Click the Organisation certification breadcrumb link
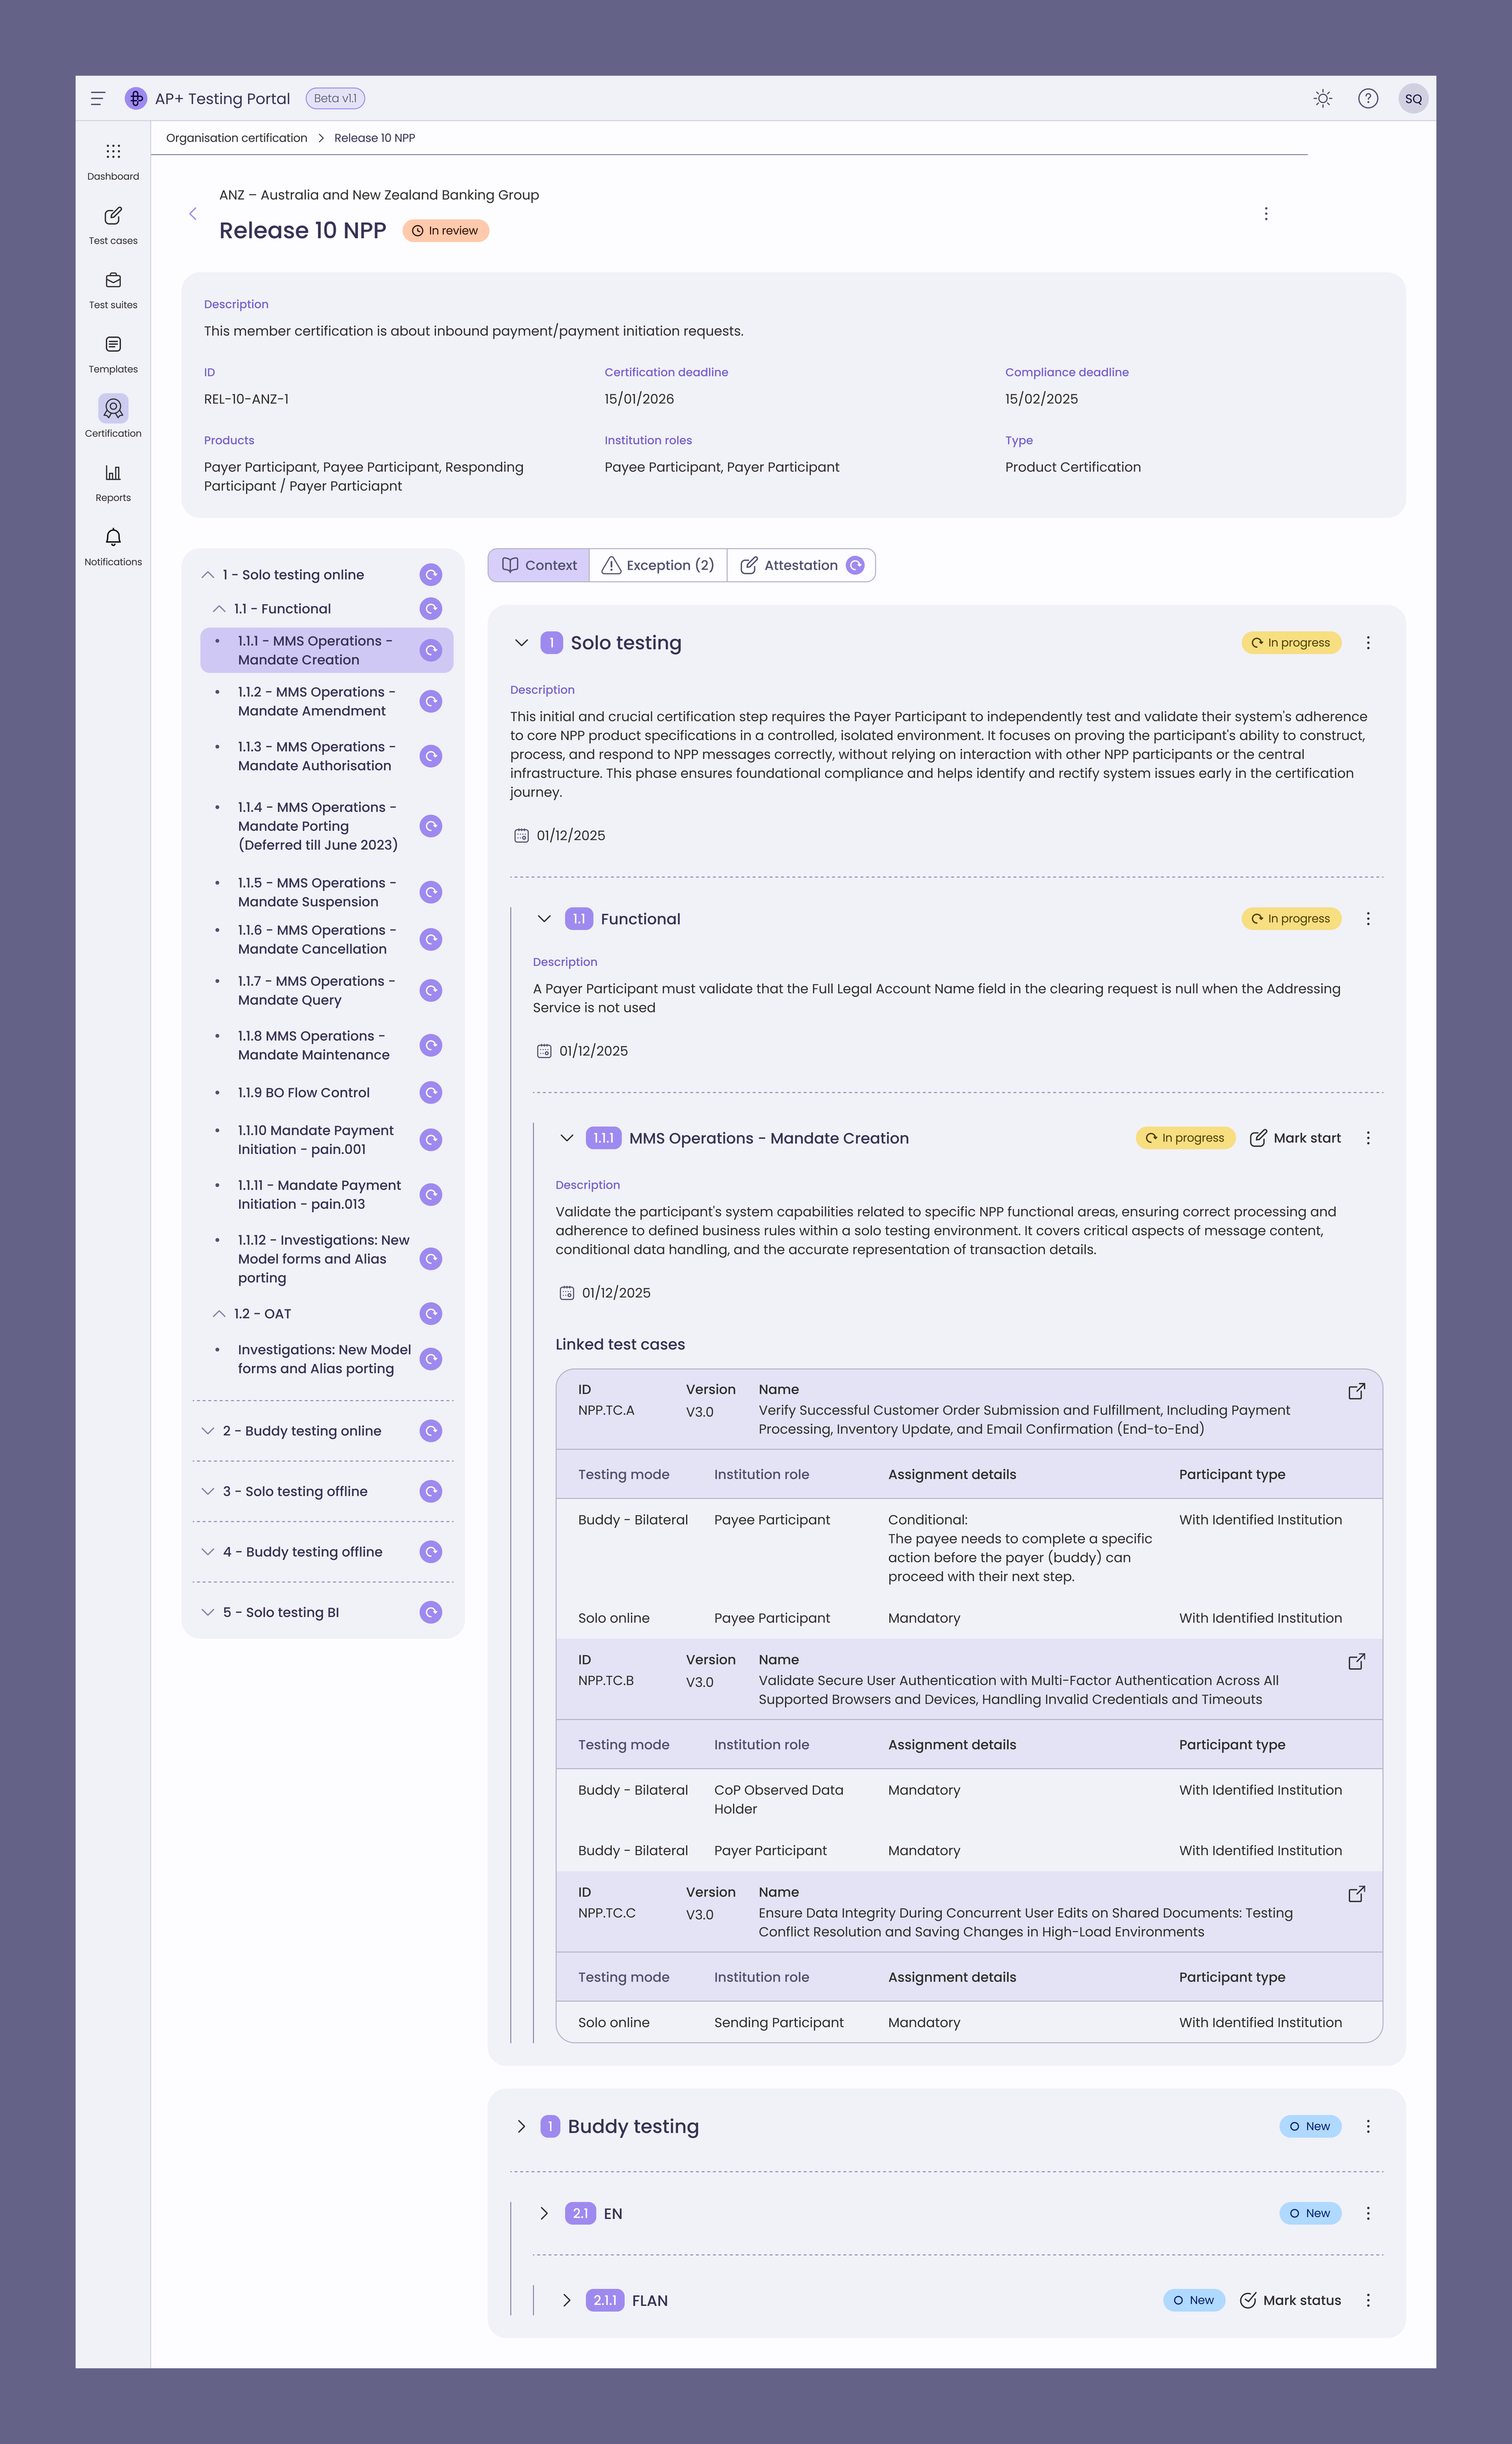 tap(236, 138)
